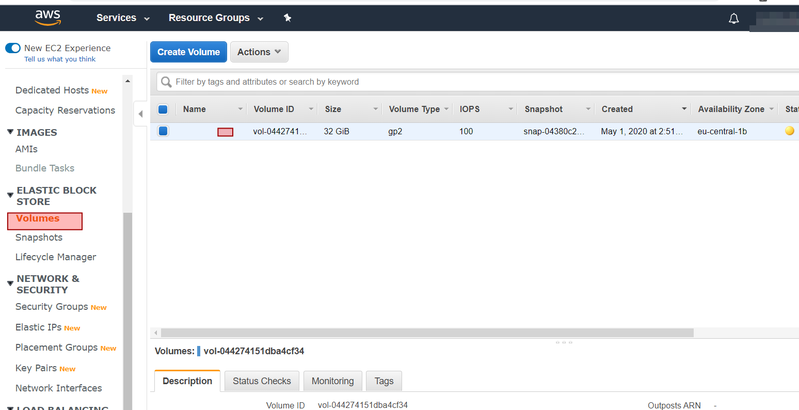
Task: Open Volume Type column dropdown arrow
Action: click(446, 109)
